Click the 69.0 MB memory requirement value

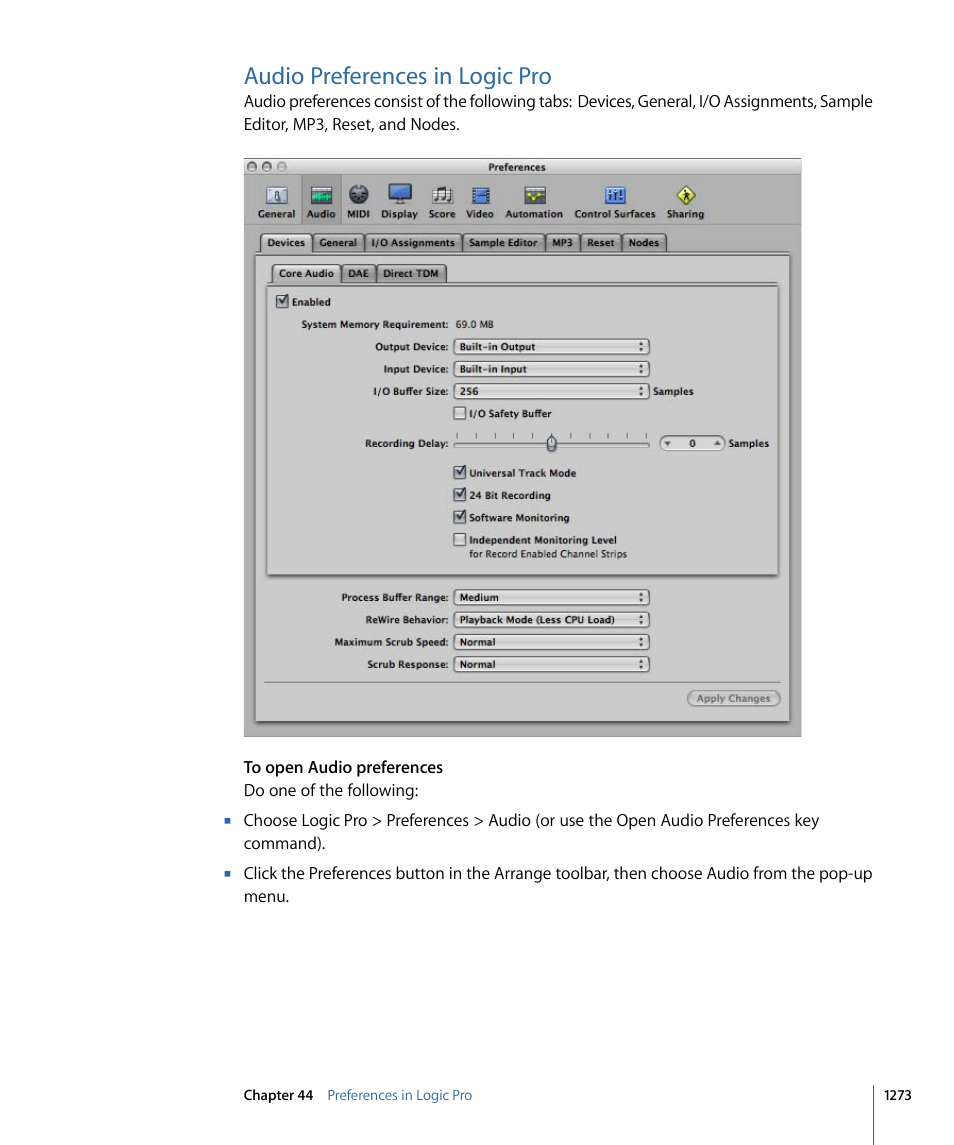(474, 324)
